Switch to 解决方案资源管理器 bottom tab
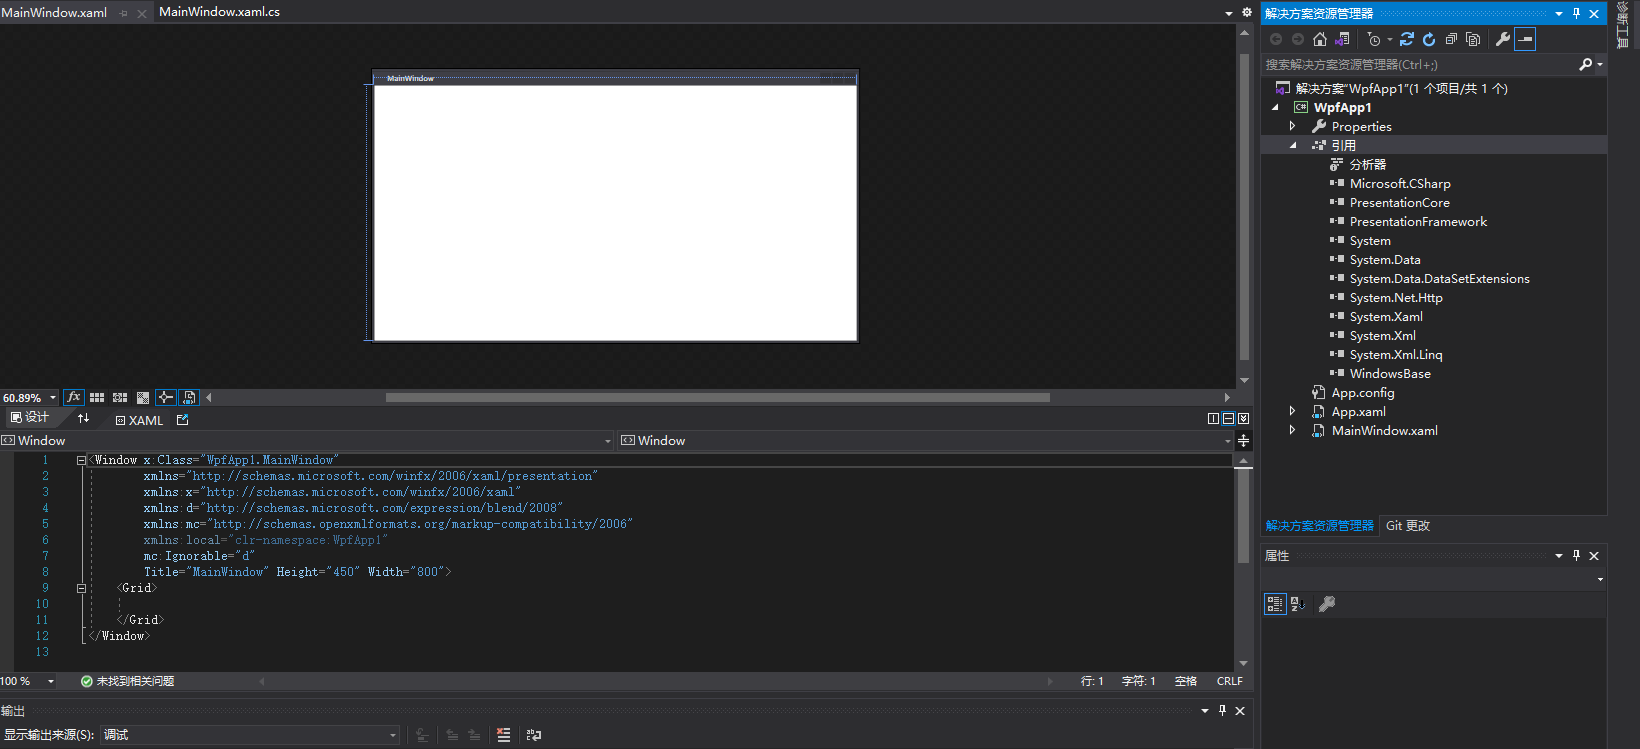 click(x=1319, y=525)
